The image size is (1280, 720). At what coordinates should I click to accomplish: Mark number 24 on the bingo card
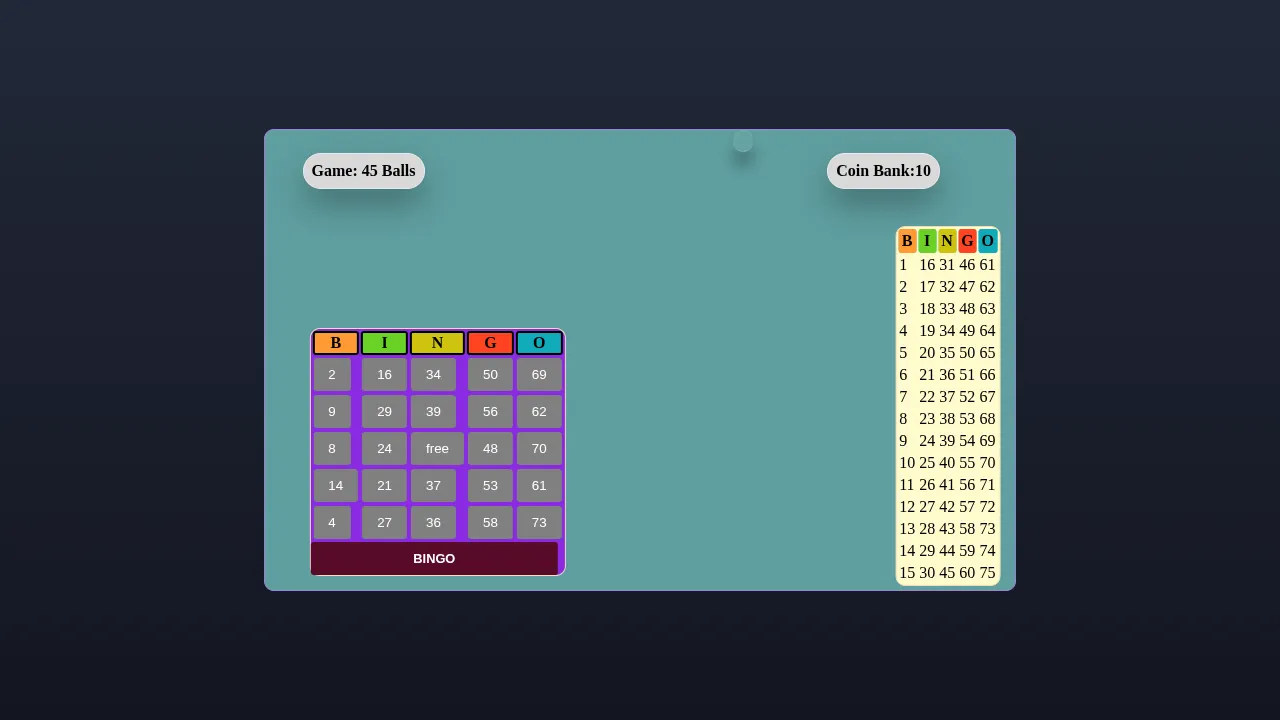(384, 449)
